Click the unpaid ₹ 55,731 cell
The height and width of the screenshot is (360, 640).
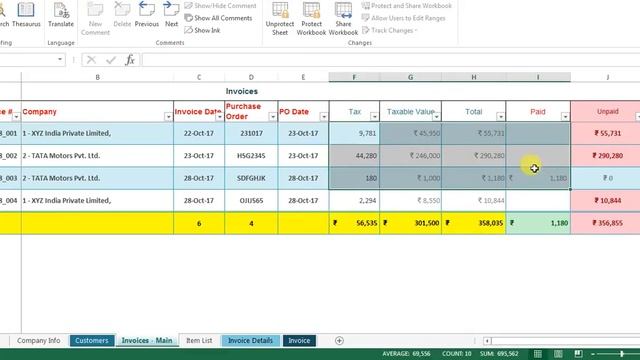click(x=607, y=133)
